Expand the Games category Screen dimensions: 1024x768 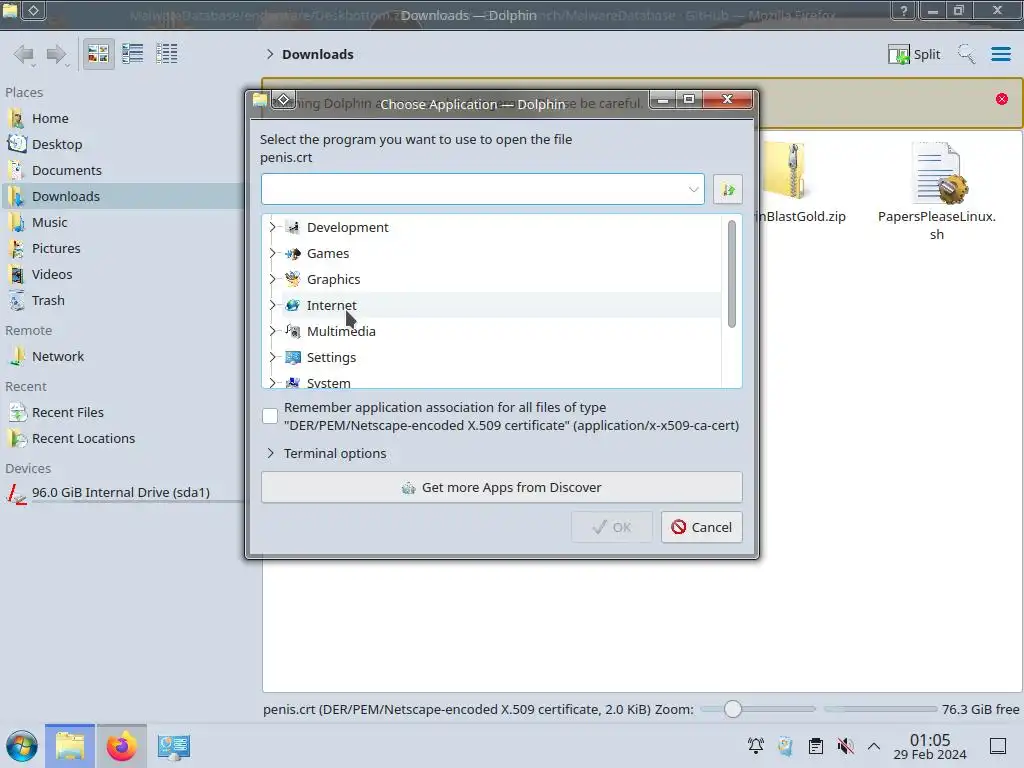pos(272,253)
